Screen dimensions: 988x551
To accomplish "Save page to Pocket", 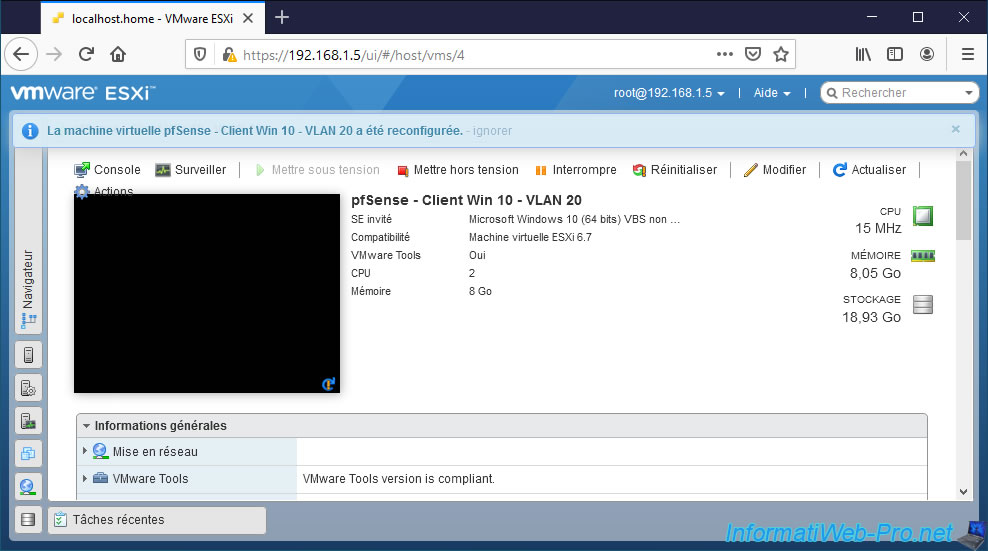I will [753, 54].
